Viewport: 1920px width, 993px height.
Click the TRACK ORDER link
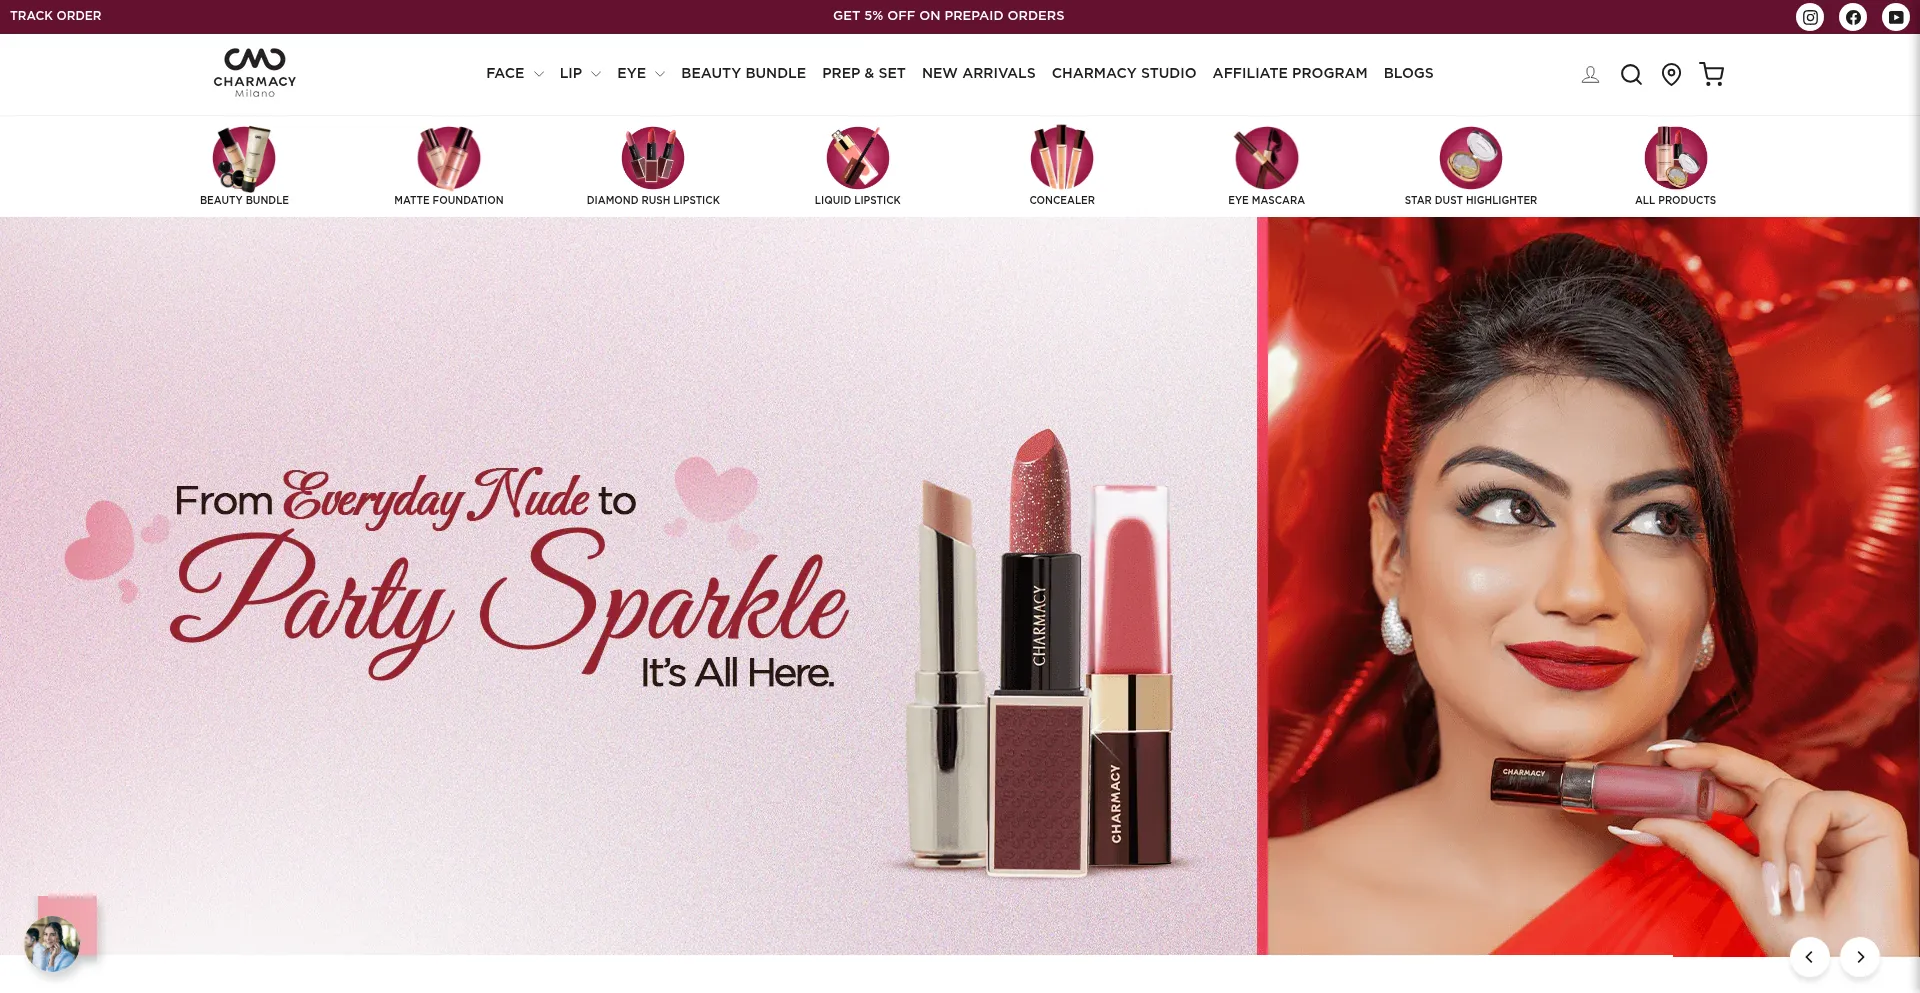pyautogui.click(x=56, y=16)
